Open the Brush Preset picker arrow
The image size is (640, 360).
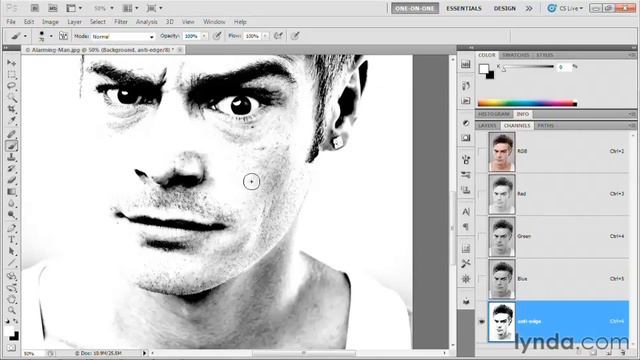point(51,36)
